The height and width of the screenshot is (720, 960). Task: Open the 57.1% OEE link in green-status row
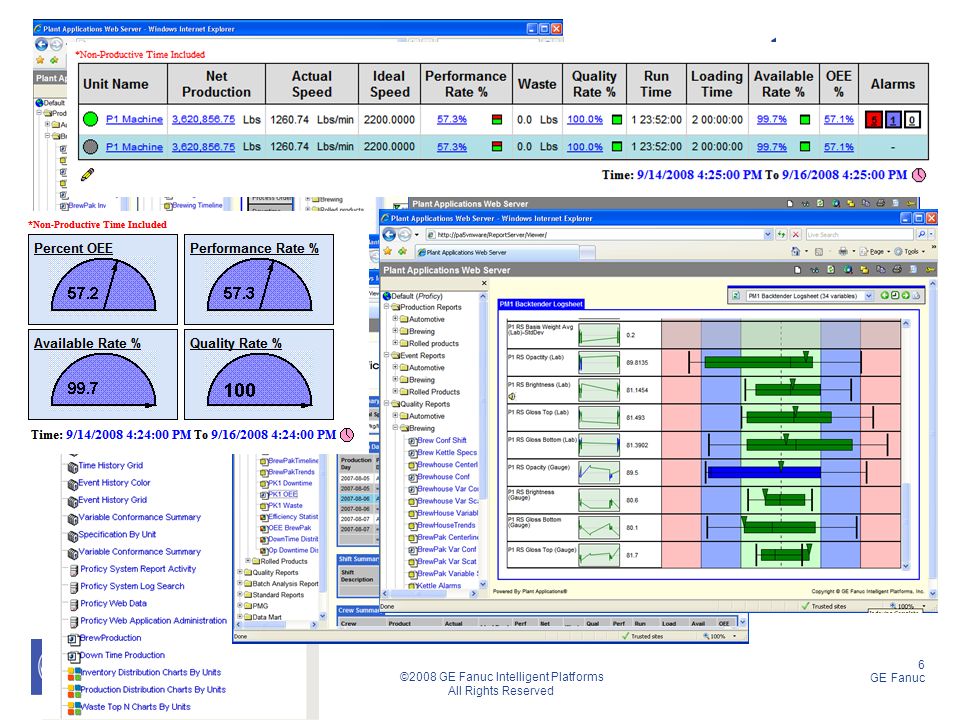839,119
